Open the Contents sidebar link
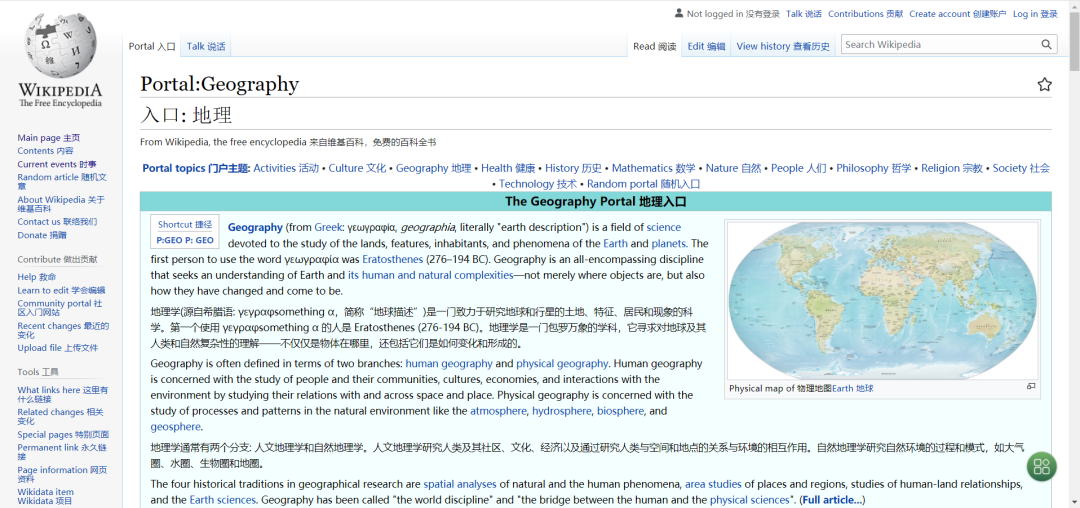The image size is (1080, 508). pyautogui.click(x=45, y=151)
